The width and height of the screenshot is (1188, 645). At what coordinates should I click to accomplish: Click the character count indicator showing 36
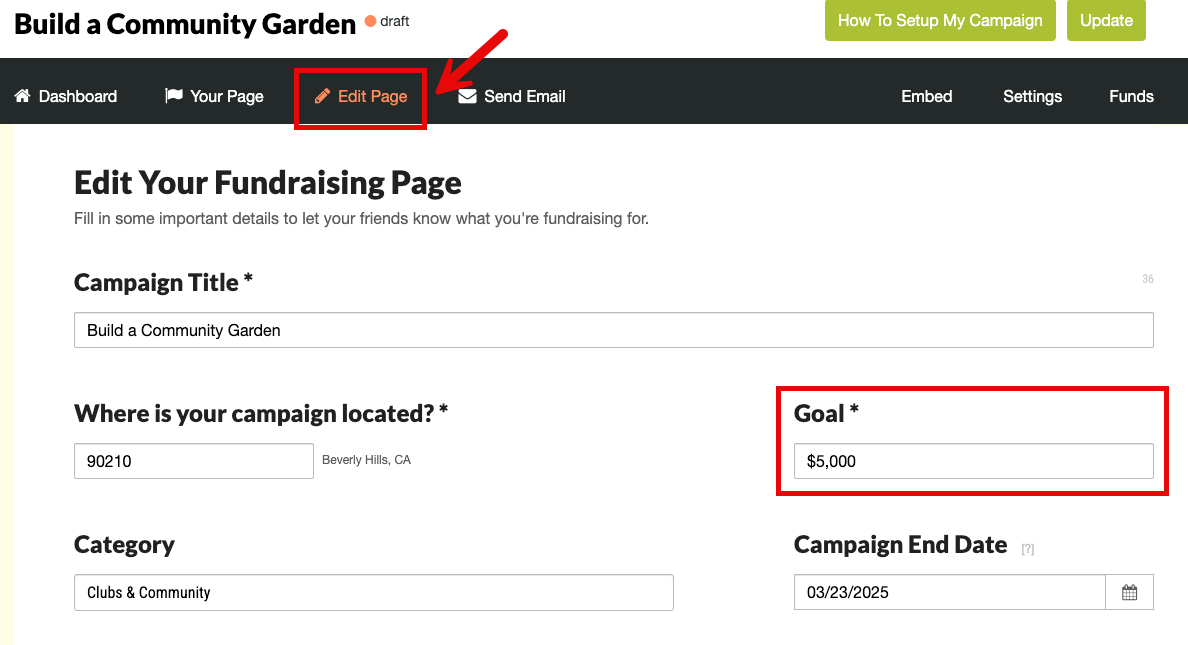point(1147,278)
